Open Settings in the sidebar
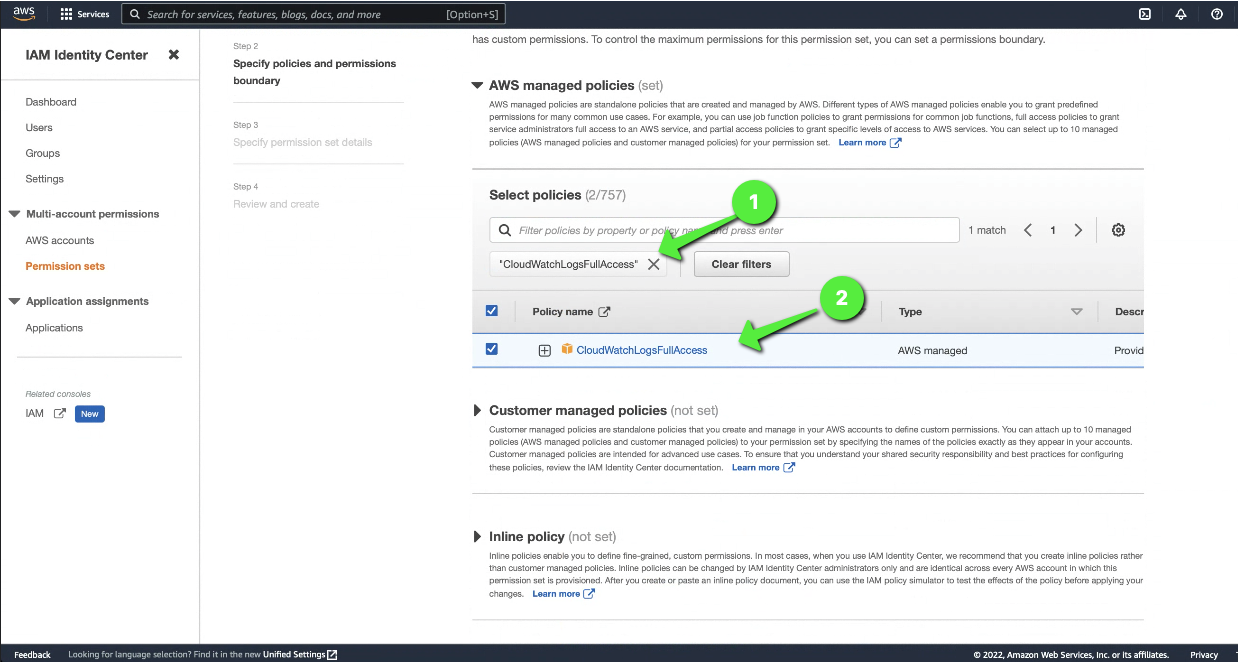1238x662 pixels. click(x=45, y=179)
